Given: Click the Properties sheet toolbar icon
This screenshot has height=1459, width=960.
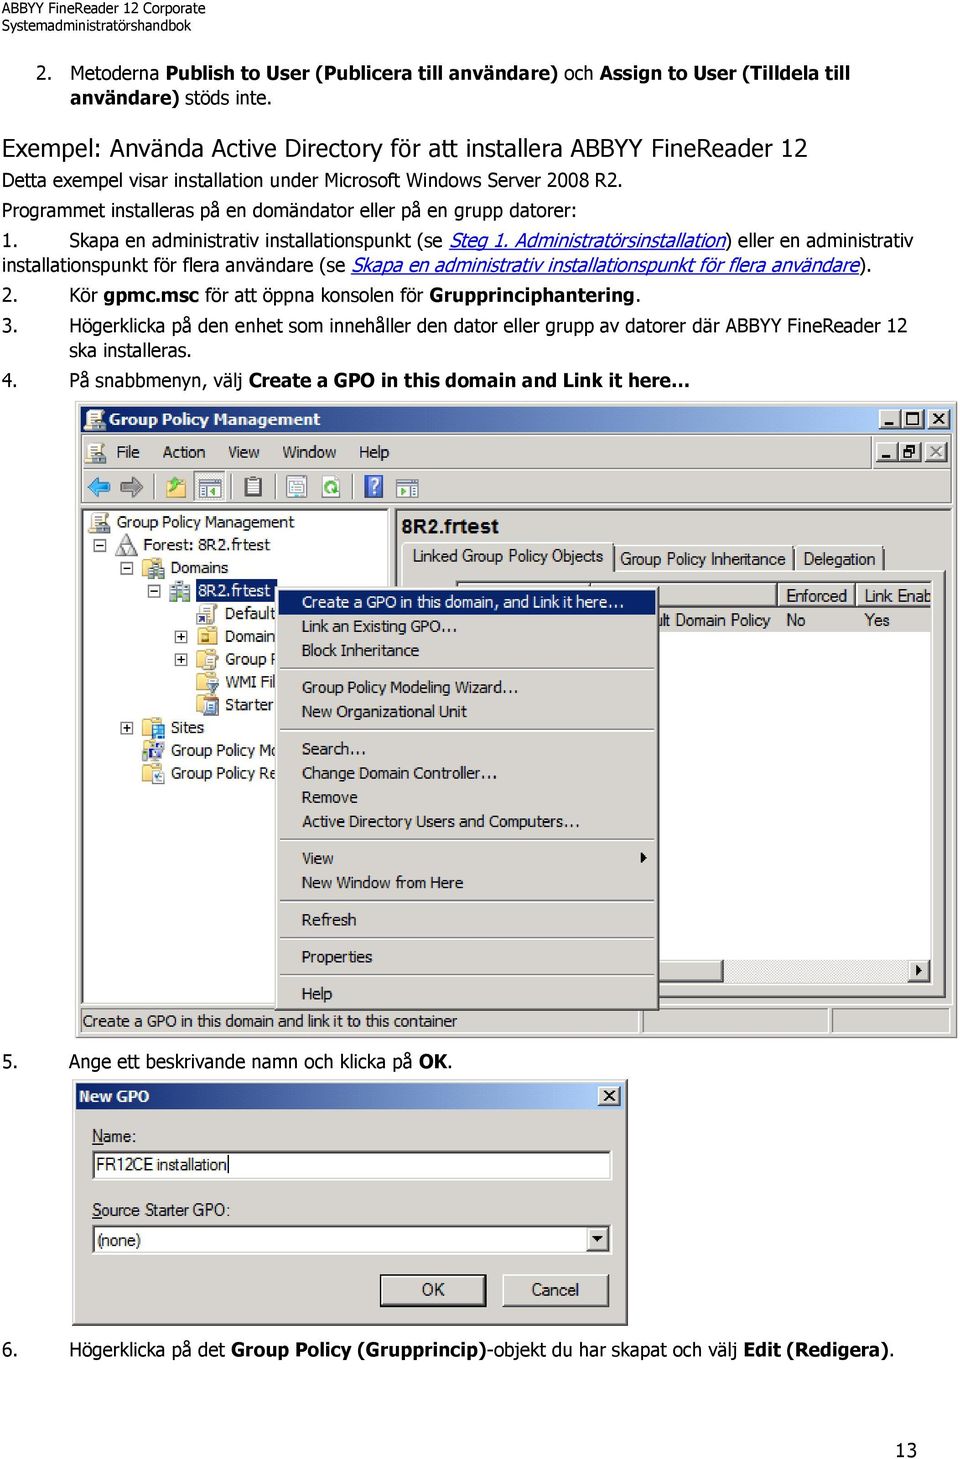Looking at the screenshot, I should pos(297,487).
